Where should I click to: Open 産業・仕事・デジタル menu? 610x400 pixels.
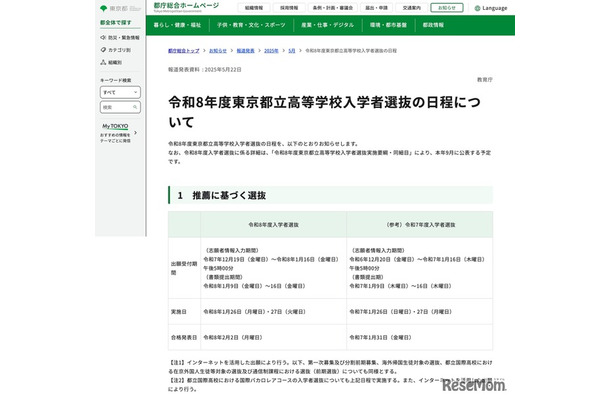pyautogui.click(x=328, y=25)
